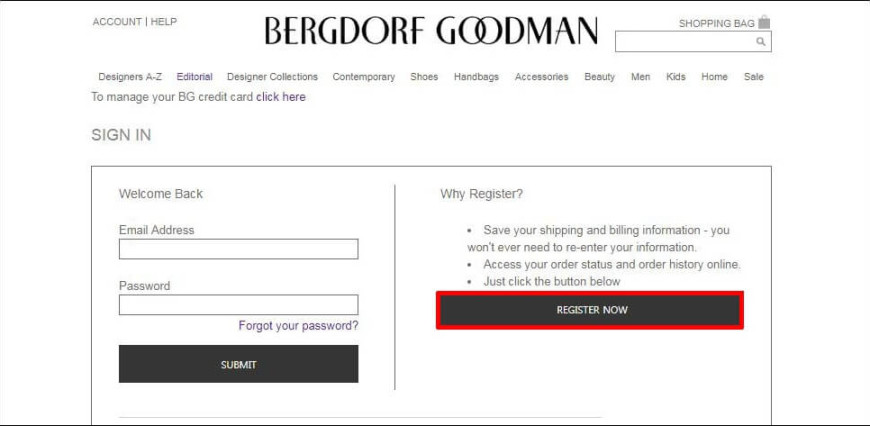Open the Account link

[117, 22]
